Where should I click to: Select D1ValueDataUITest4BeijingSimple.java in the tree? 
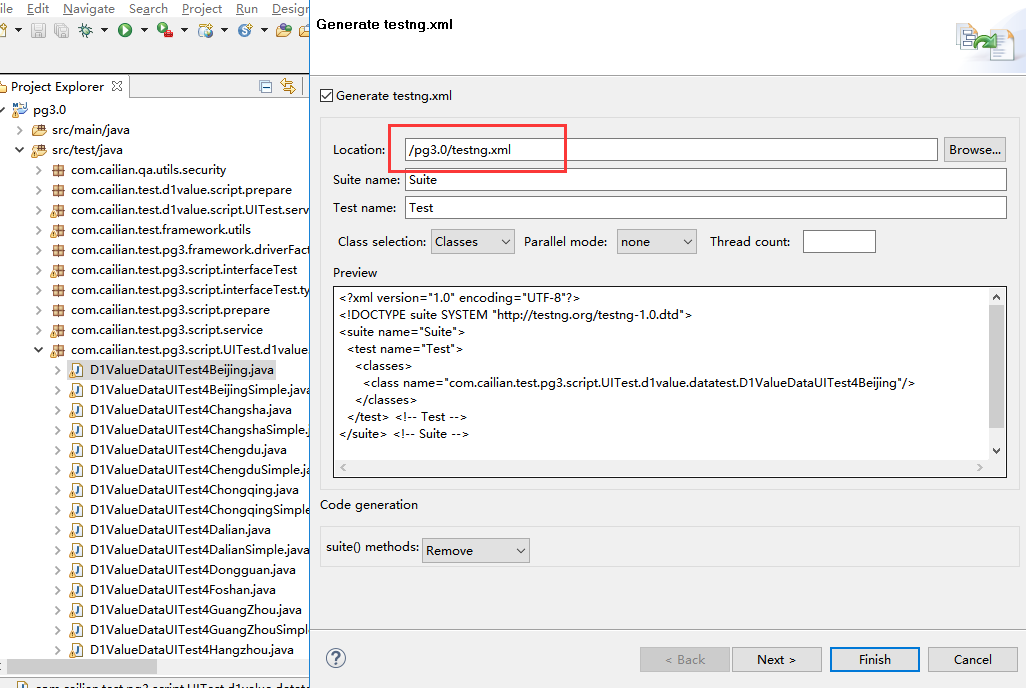tap(200, 390)
